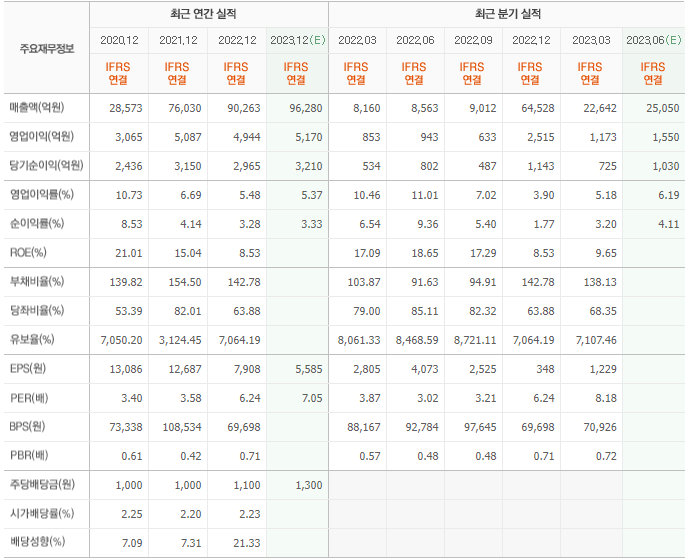Click operating margin 6.19 for 2023.06(E)

pos(669,195)
